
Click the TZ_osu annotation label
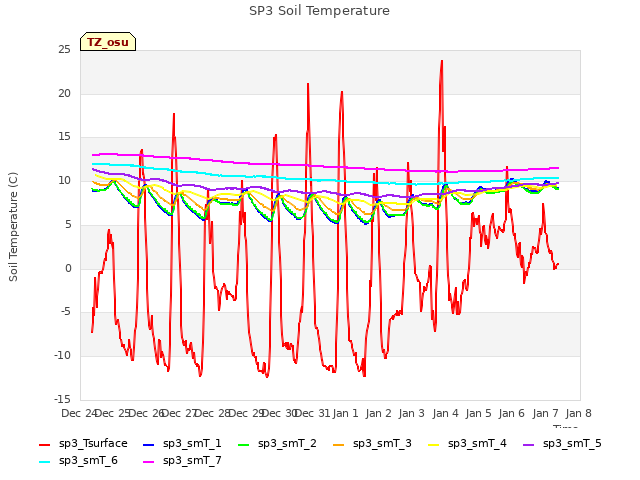[x=108, y=42]
